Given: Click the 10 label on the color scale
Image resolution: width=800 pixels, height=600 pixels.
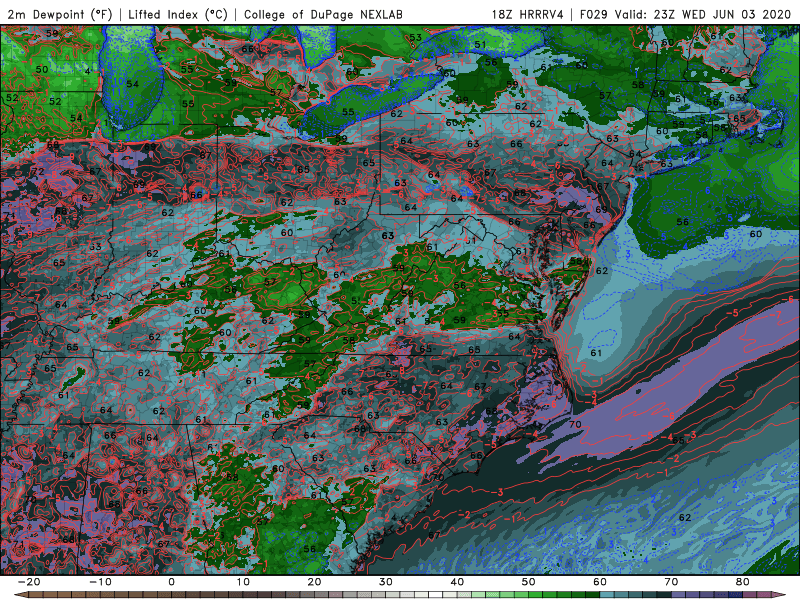Looking at the screenshot, I should tap(243, 582).
